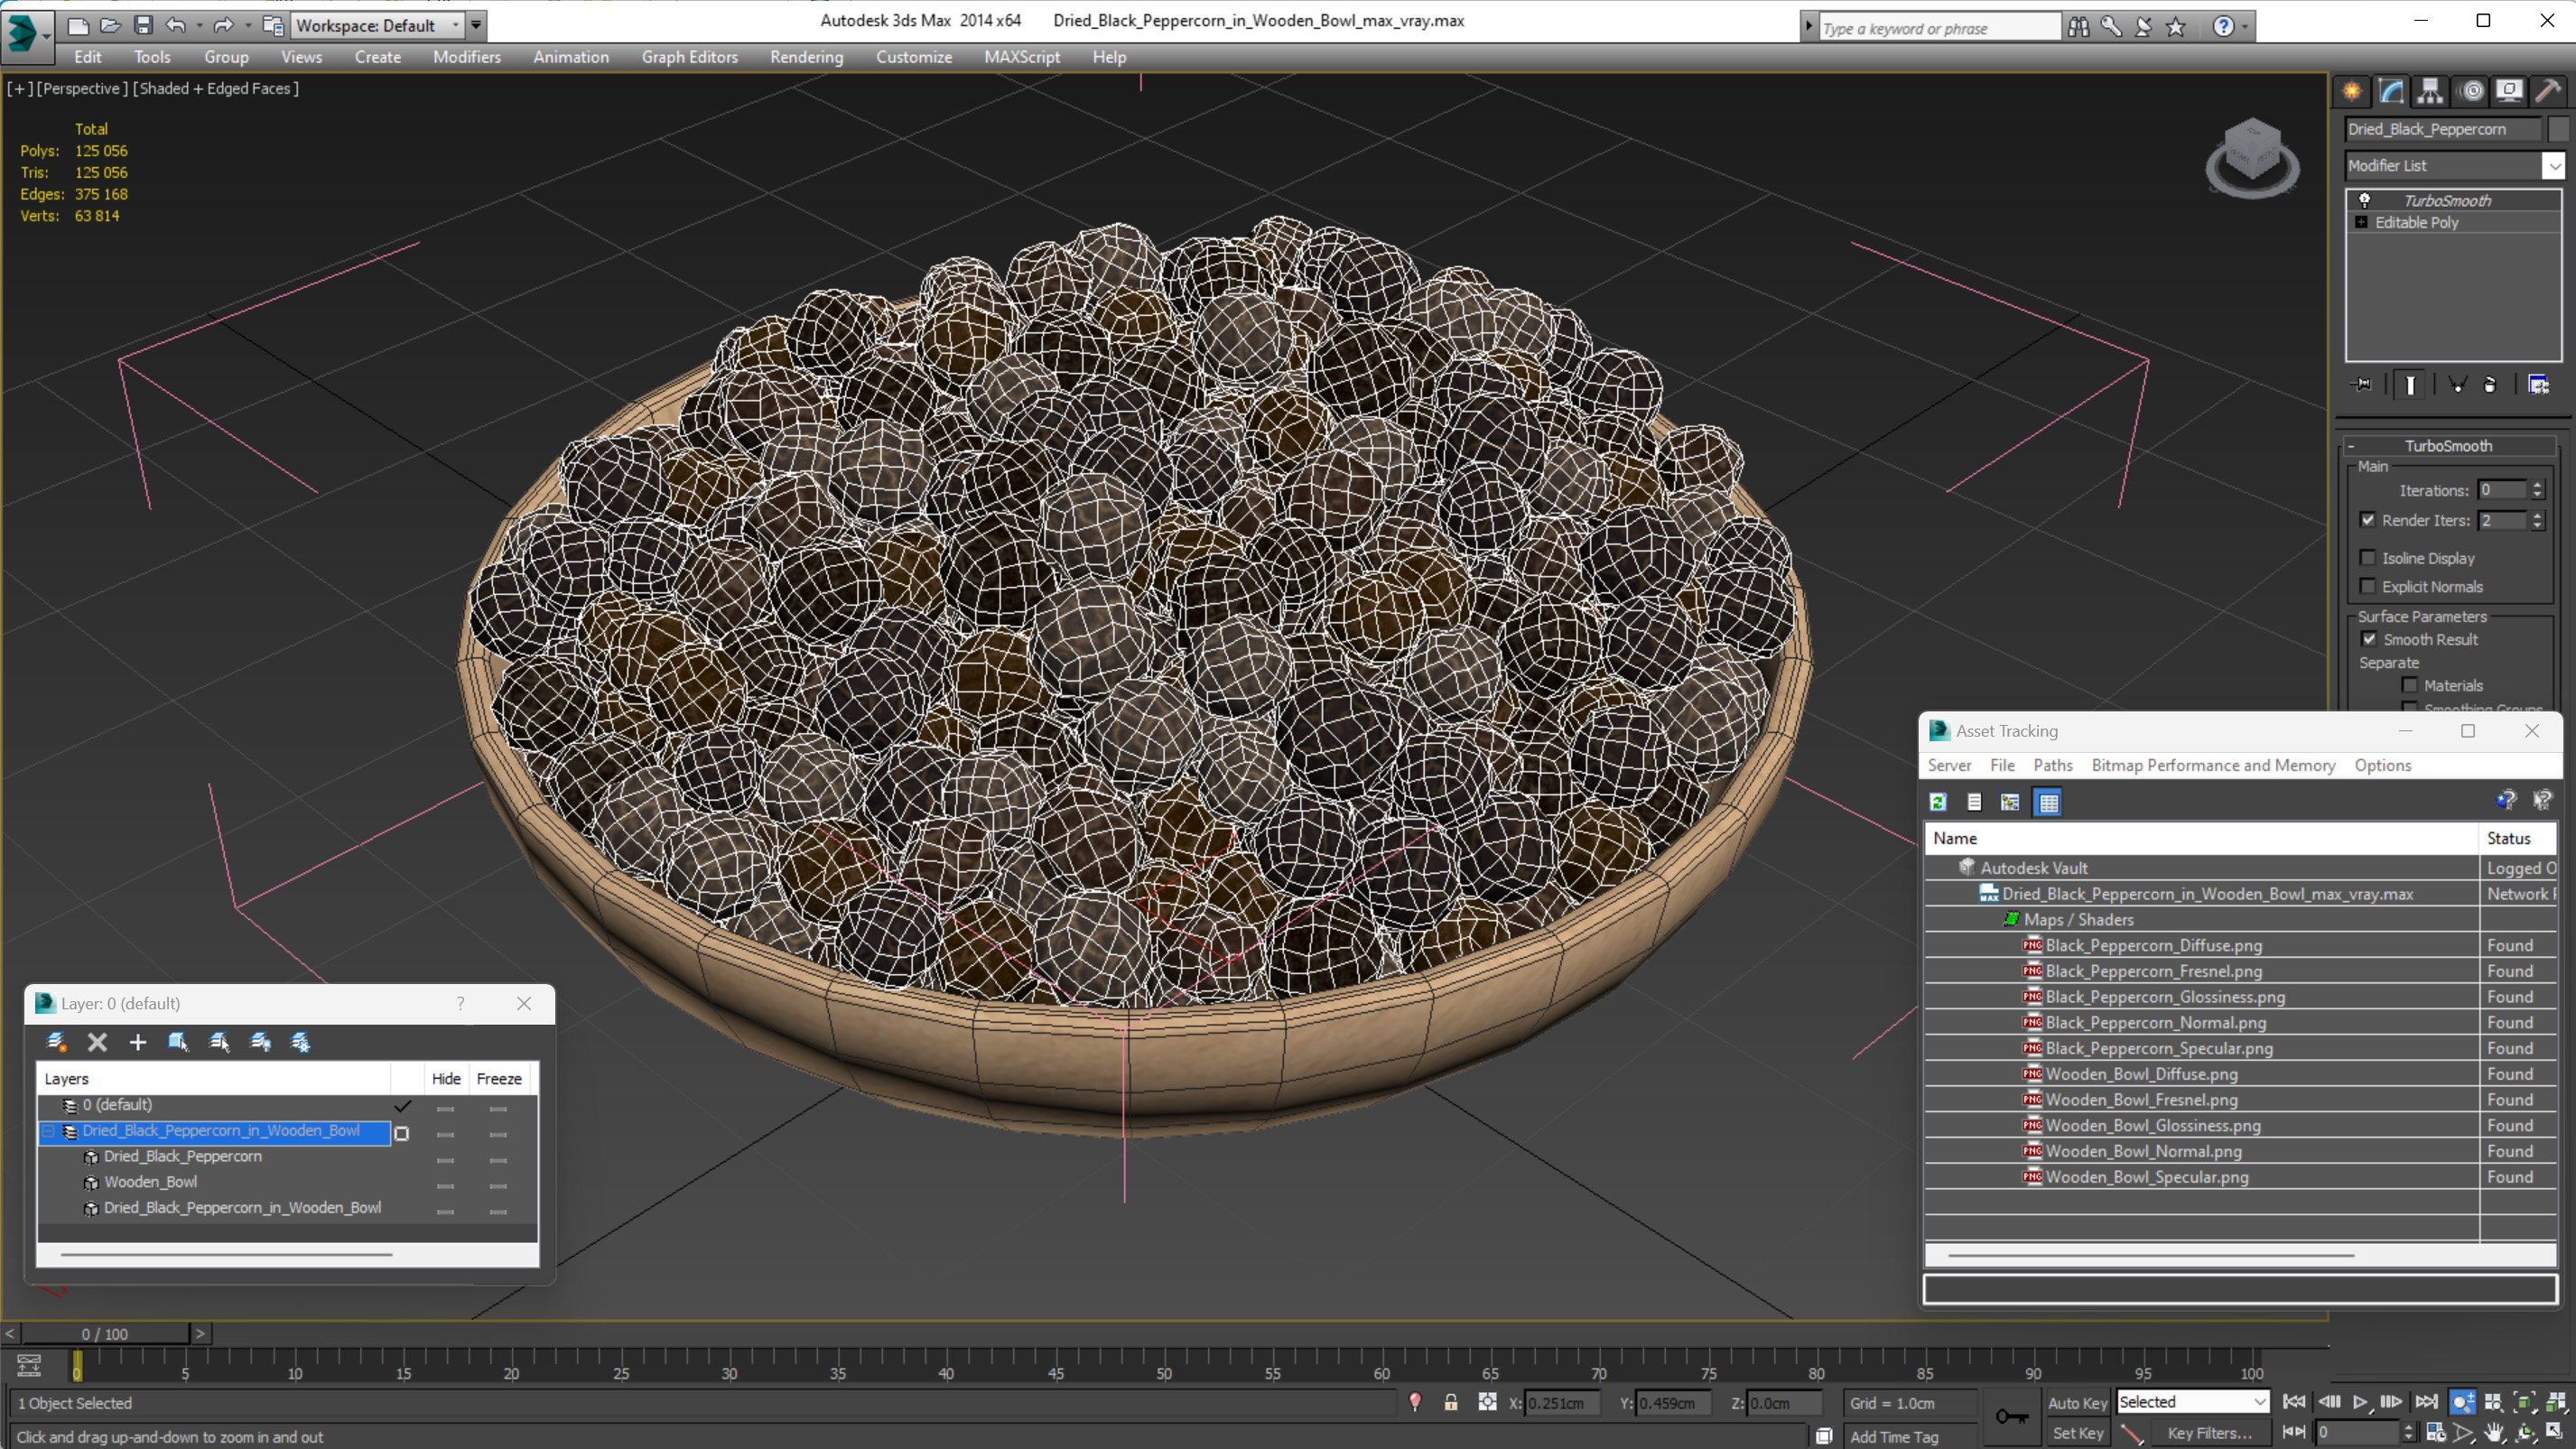Expand the Editable Poly stack entry

point(2362,222)
